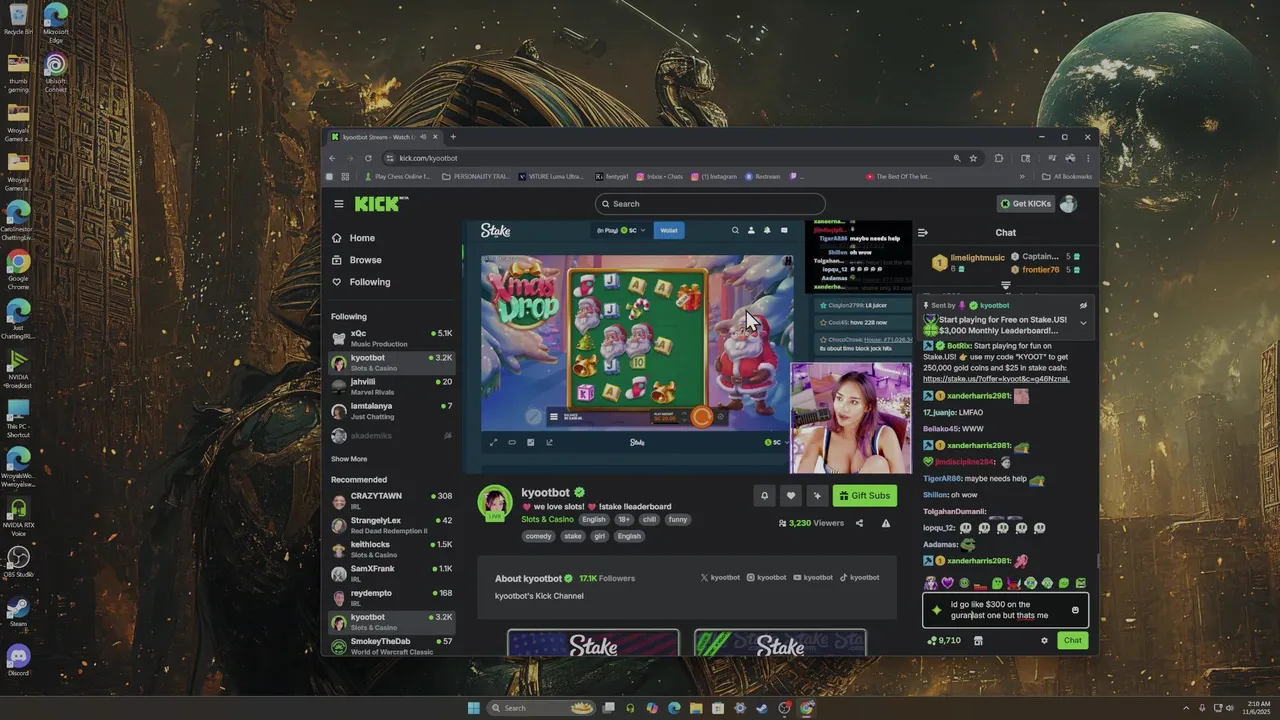Click the report warning triangle icon
The height and width of the screenshot is (720, 1280).
coord(885,523)
